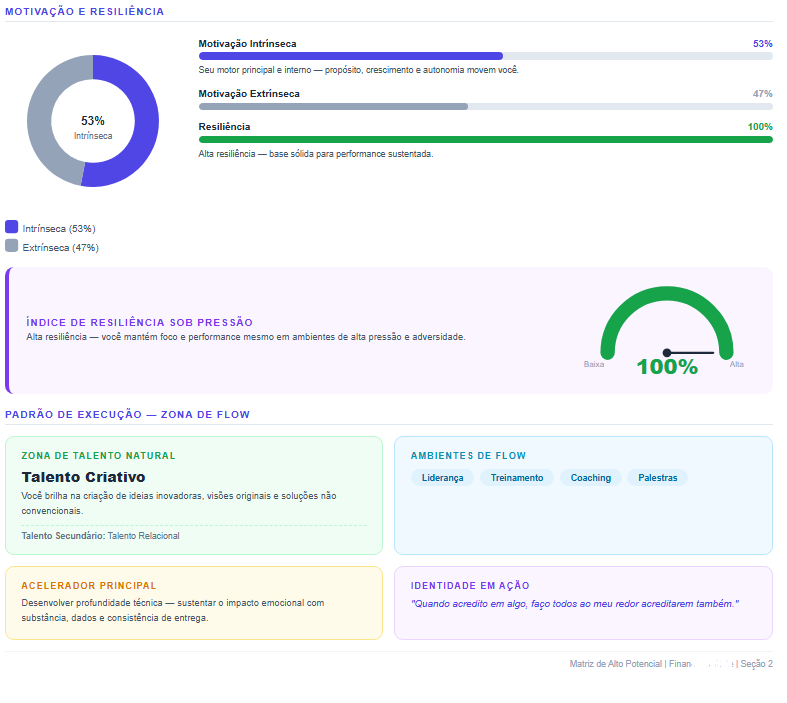787x703 pixels.
Task: Click the Matriz de Alto Potencial footer text
Action: 615,664
